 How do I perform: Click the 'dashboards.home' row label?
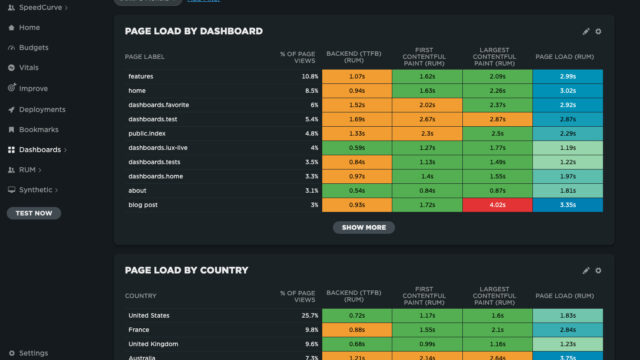[156, 176]
